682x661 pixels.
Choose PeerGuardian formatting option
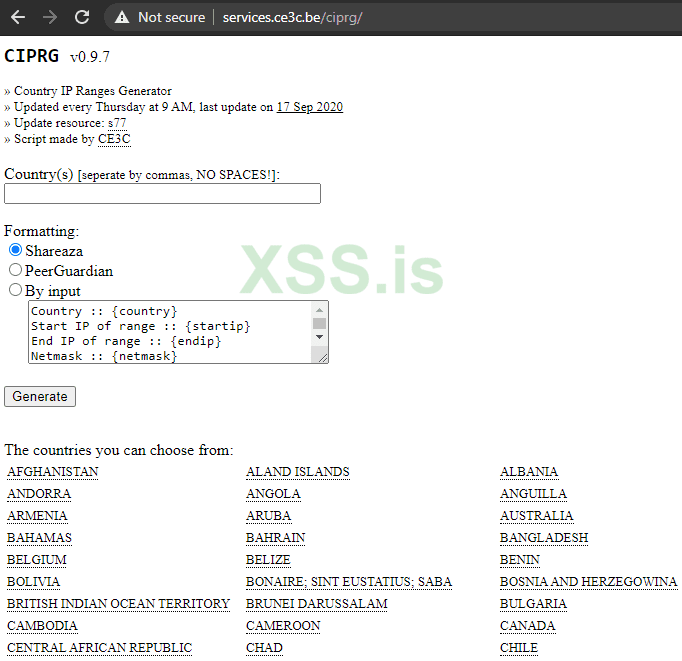(15, 270)
